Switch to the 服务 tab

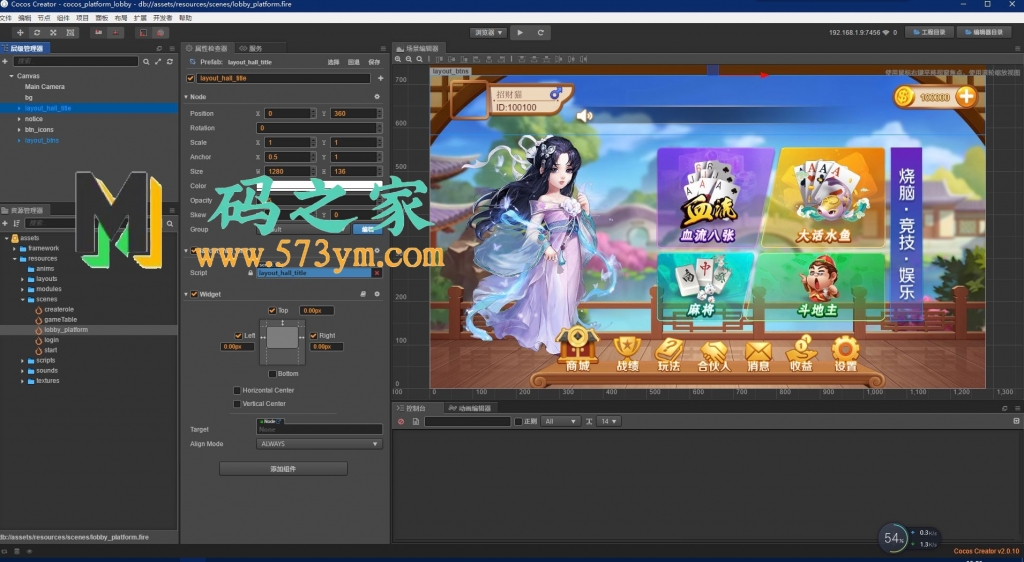tap(251, 48)
